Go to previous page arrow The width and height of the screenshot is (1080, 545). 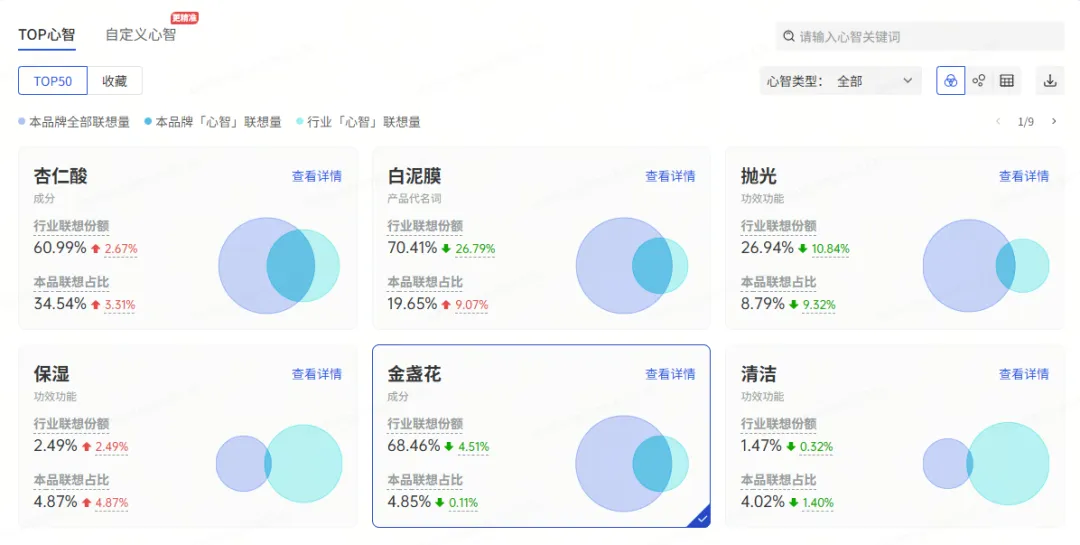(997, 122)
